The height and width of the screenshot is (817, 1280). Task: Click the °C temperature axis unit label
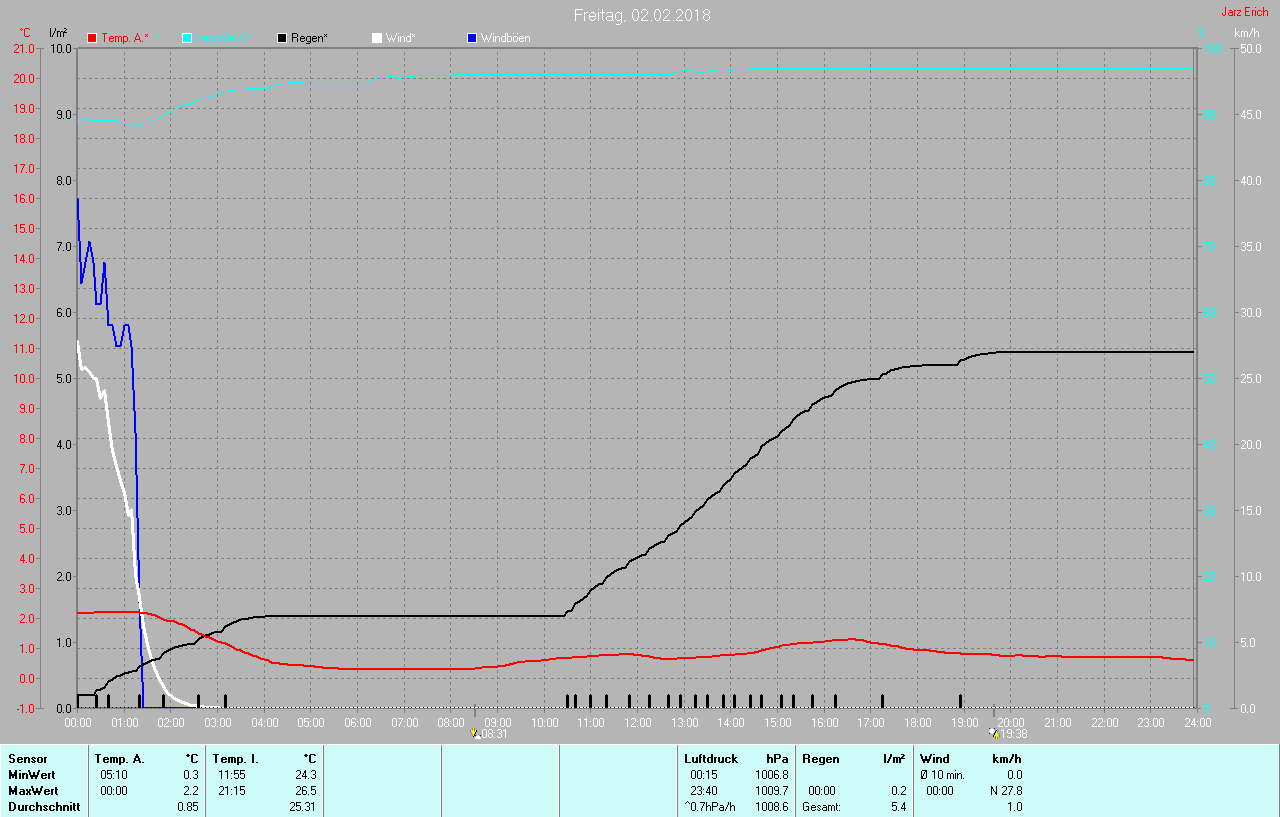point(25,33)
